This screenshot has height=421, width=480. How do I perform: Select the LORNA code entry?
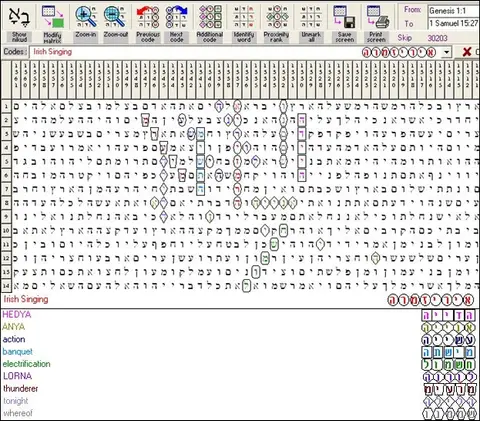coord(17,376)
